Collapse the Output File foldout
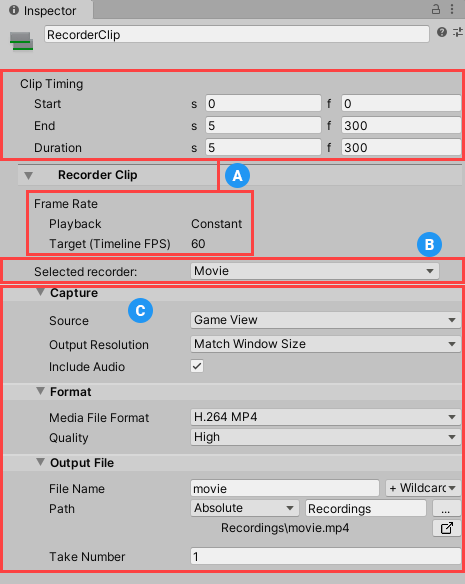 pos(40,462)
